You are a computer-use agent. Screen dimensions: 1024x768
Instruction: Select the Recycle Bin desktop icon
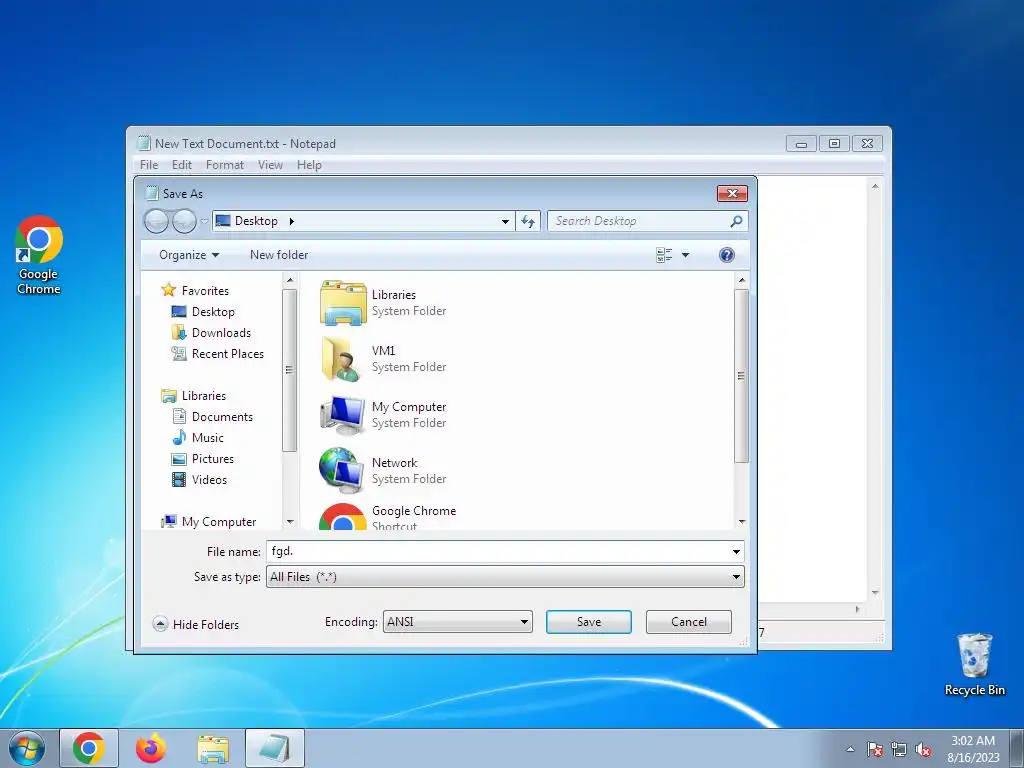tap(974, 665)
